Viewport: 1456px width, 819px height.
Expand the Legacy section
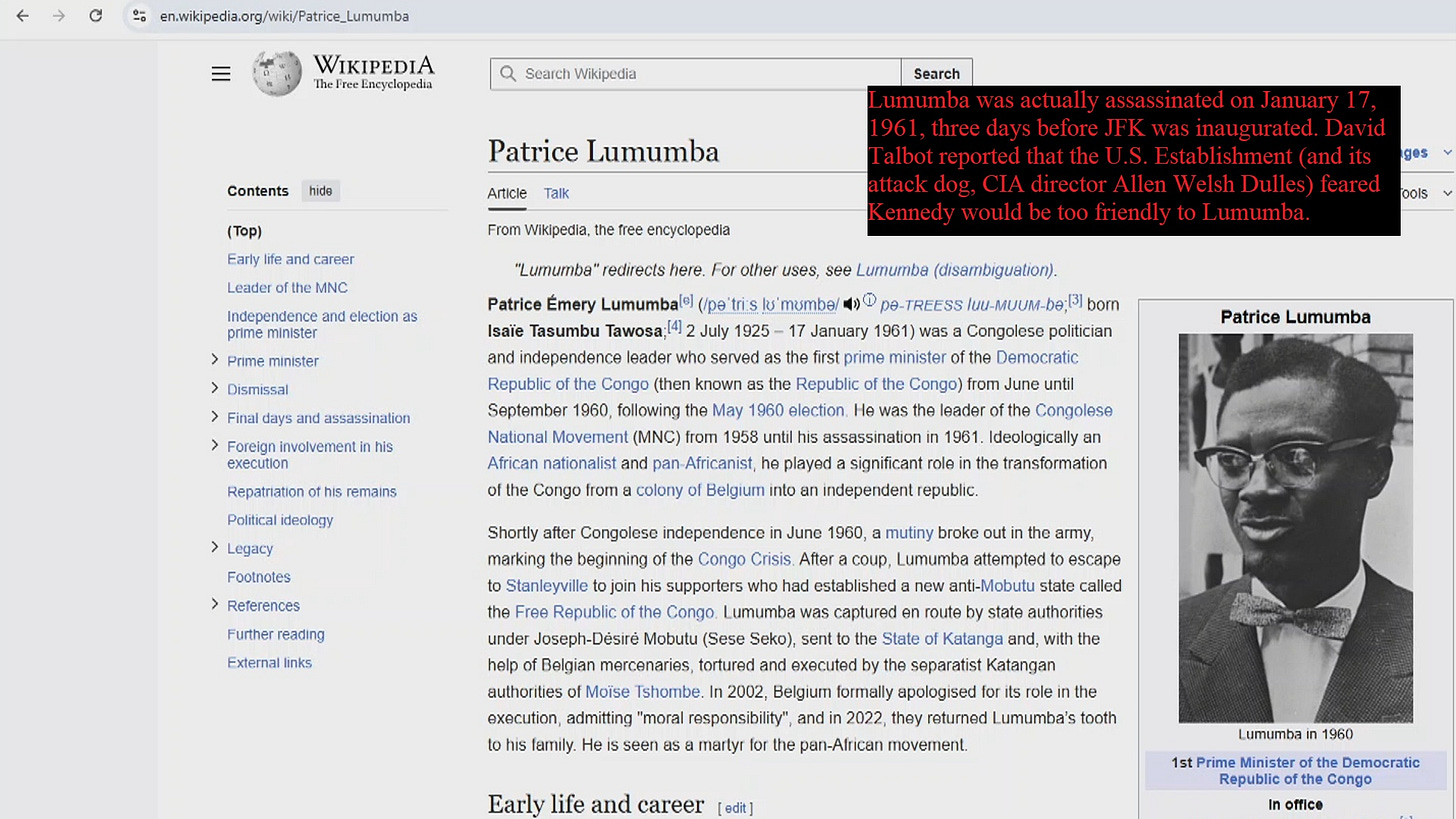tap(214, 547)
